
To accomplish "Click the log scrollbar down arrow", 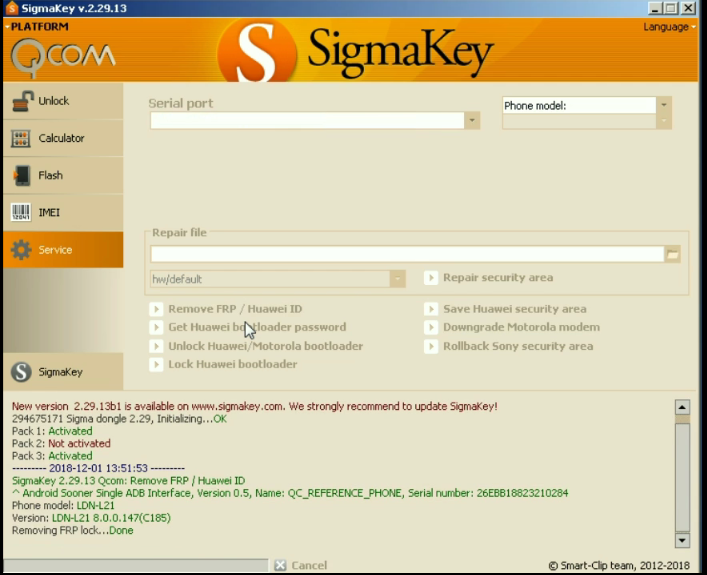I will (682, 540).
